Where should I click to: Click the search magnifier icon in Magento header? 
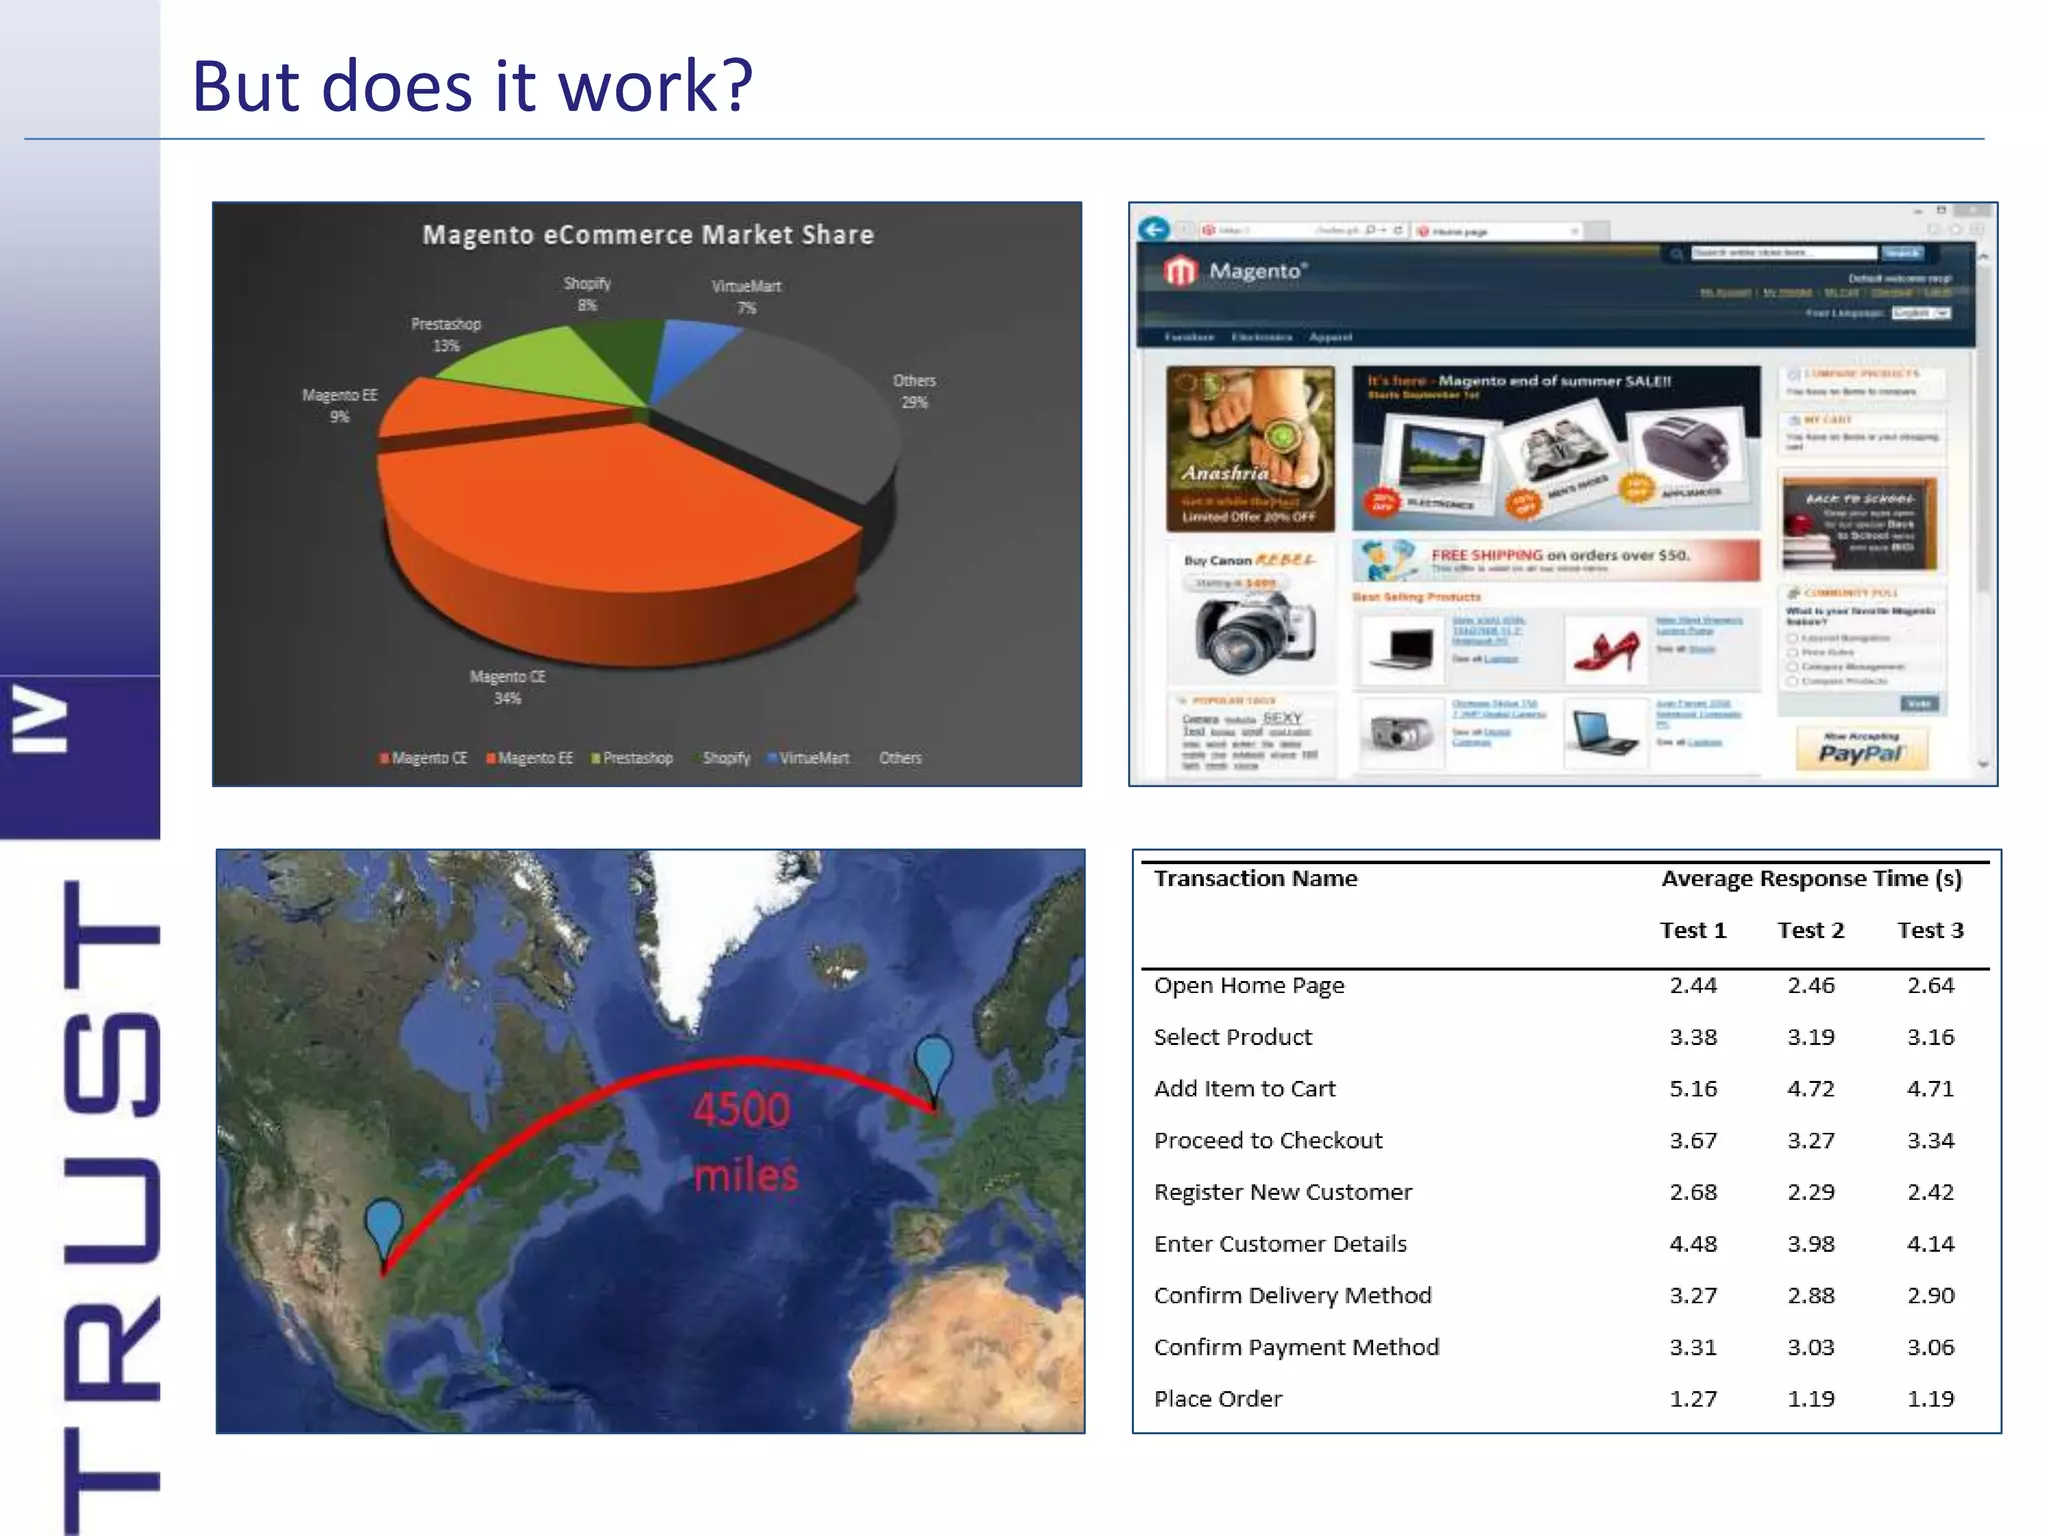coord(1676,254)
